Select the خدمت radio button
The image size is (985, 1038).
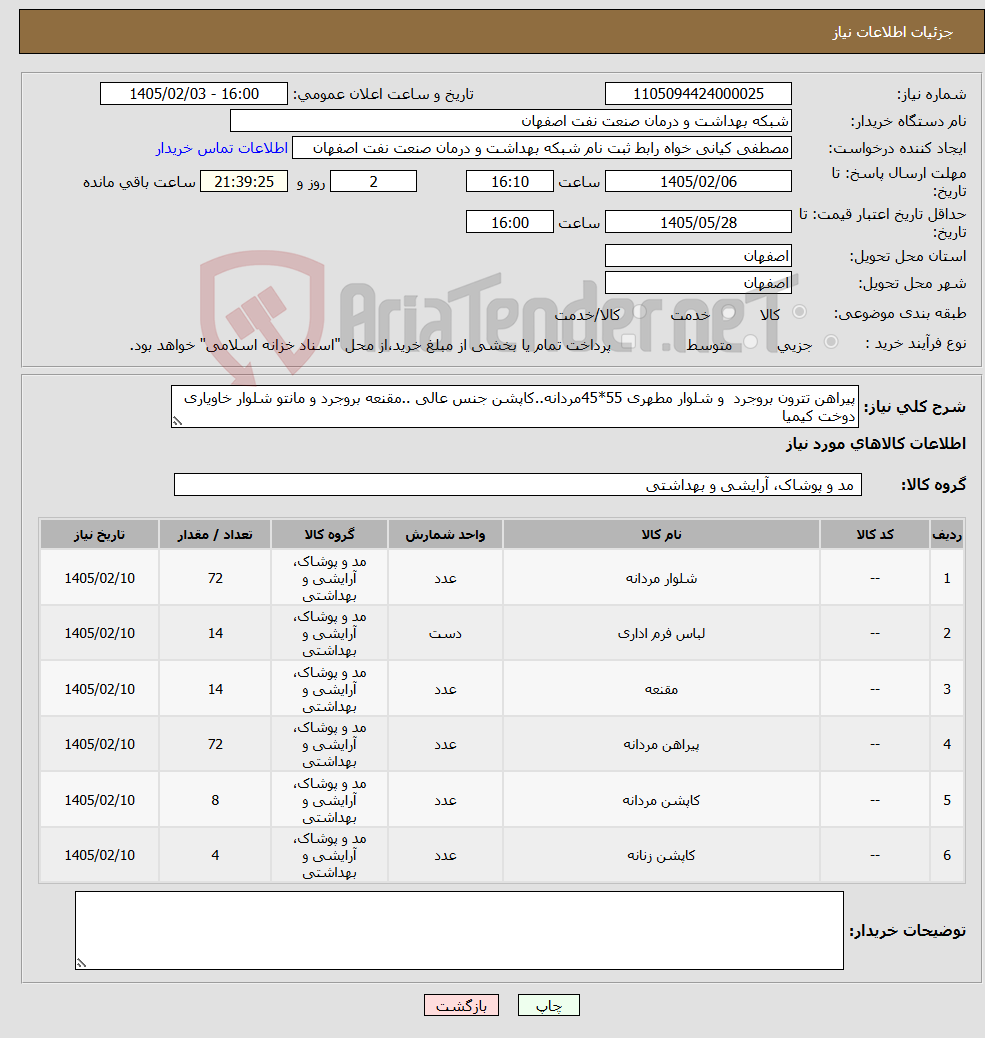tap(729, 312)
